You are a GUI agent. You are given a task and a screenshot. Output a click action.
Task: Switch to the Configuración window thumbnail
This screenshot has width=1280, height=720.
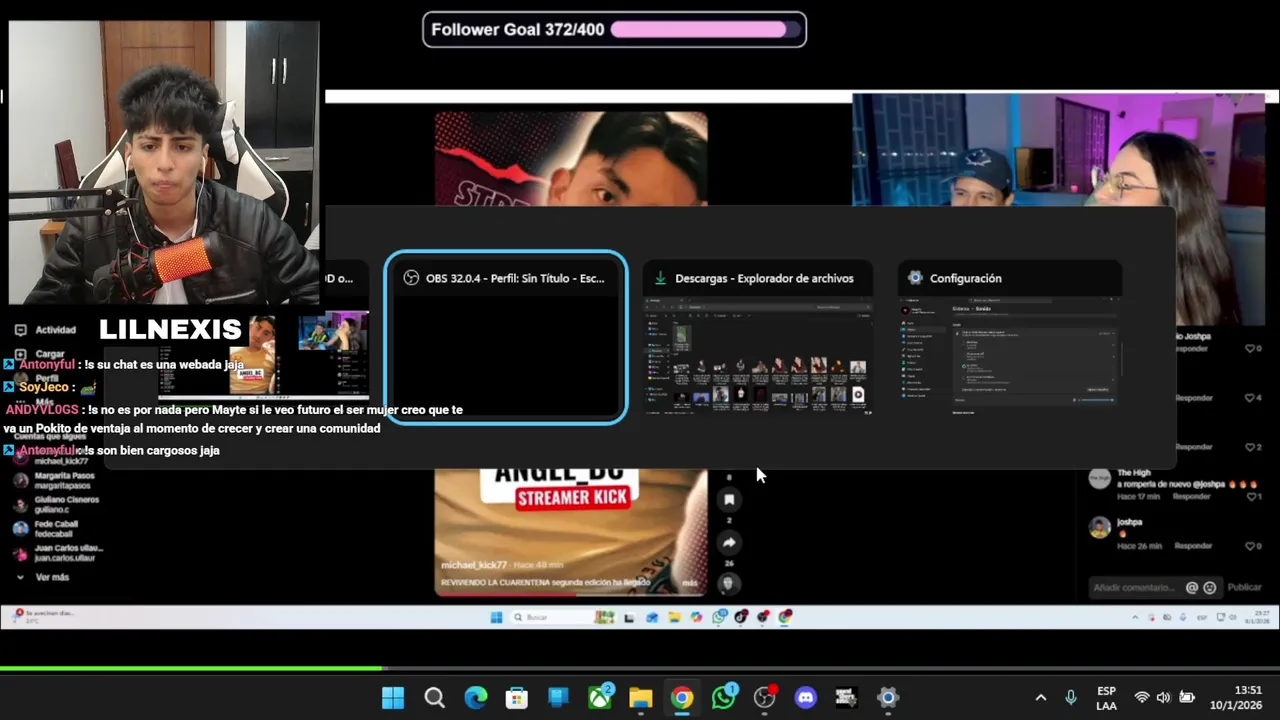point(1010,337)
